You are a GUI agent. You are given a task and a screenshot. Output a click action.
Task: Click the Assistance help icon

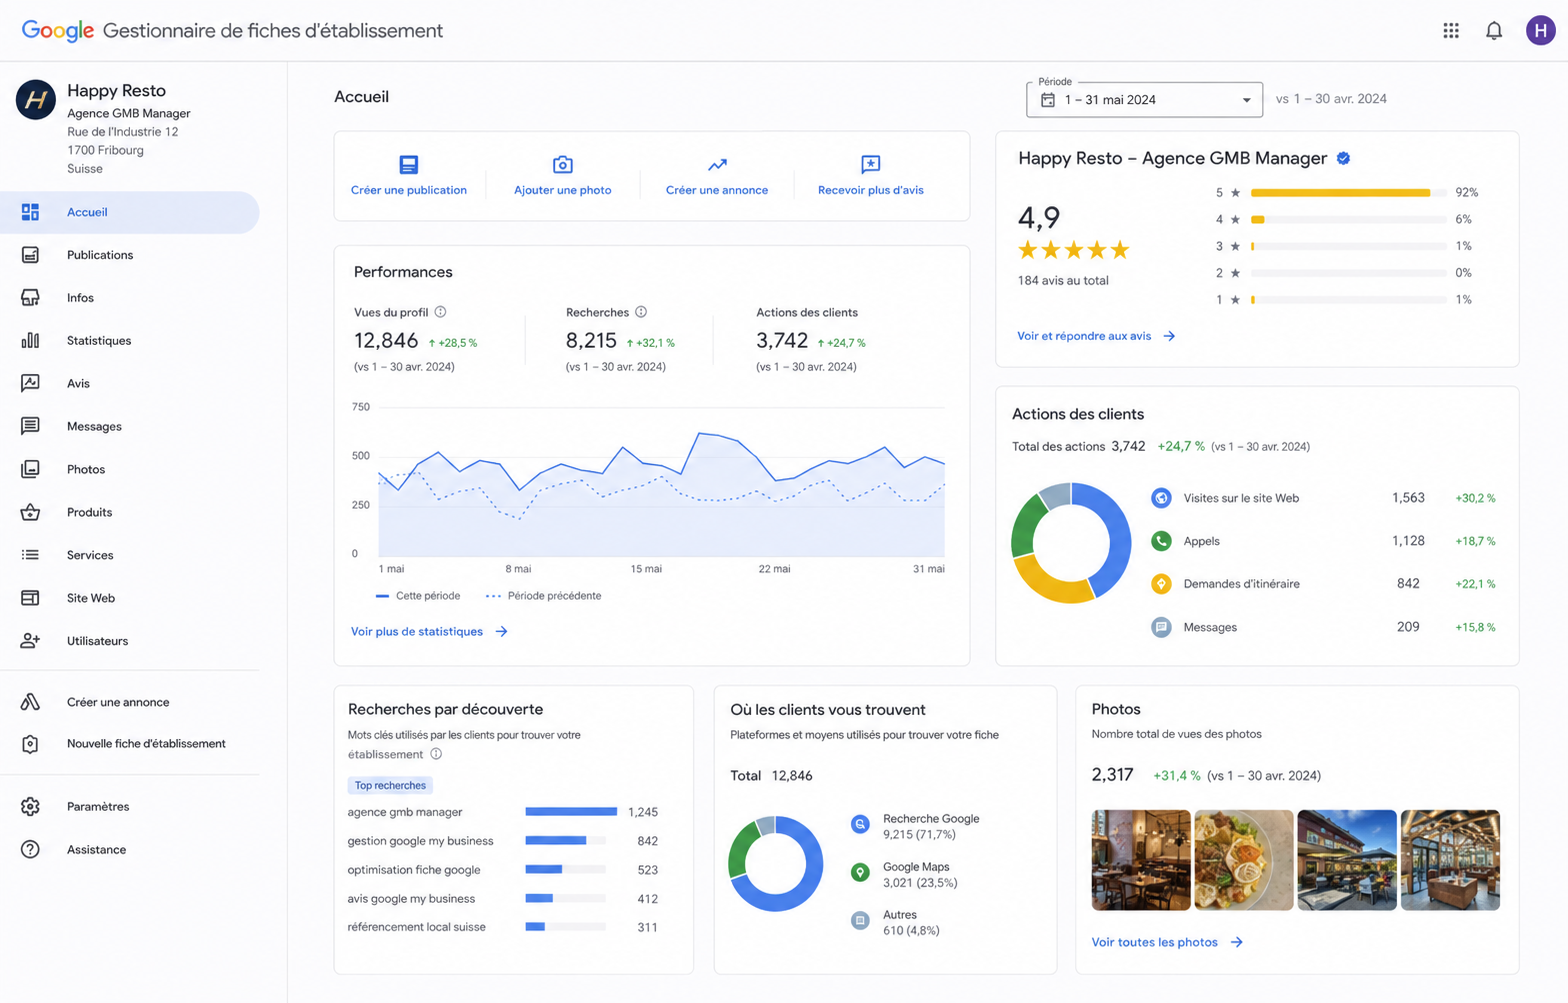pos(30,849)
